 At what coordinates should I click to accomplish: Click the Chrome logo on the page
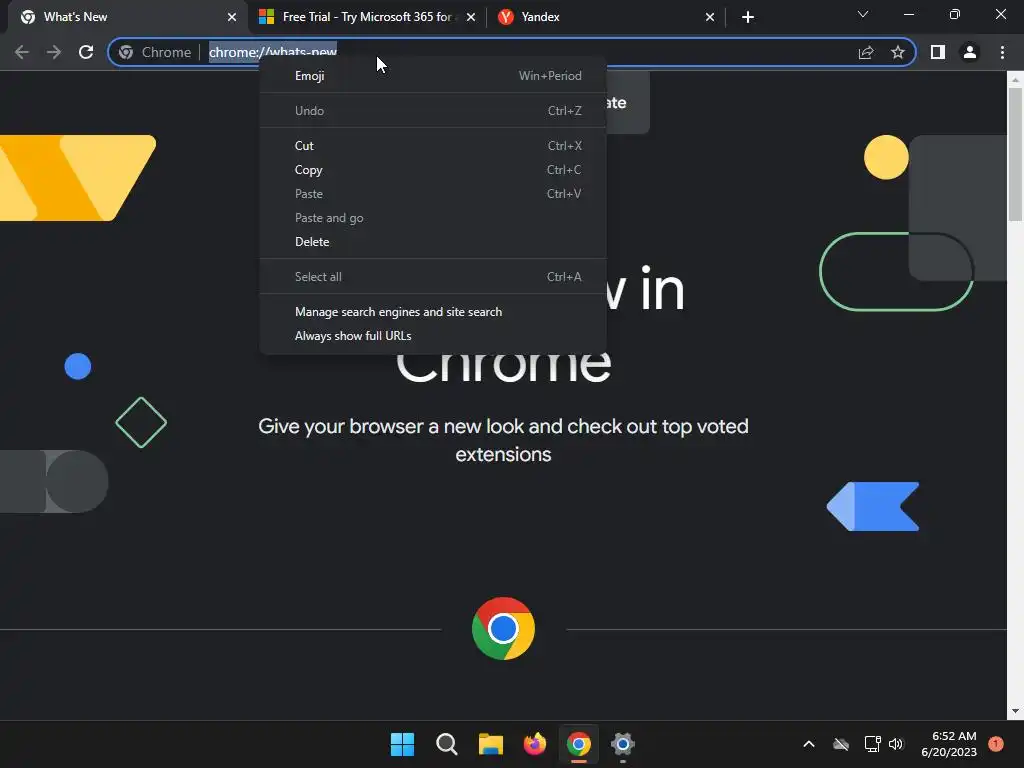click(503, 628)
